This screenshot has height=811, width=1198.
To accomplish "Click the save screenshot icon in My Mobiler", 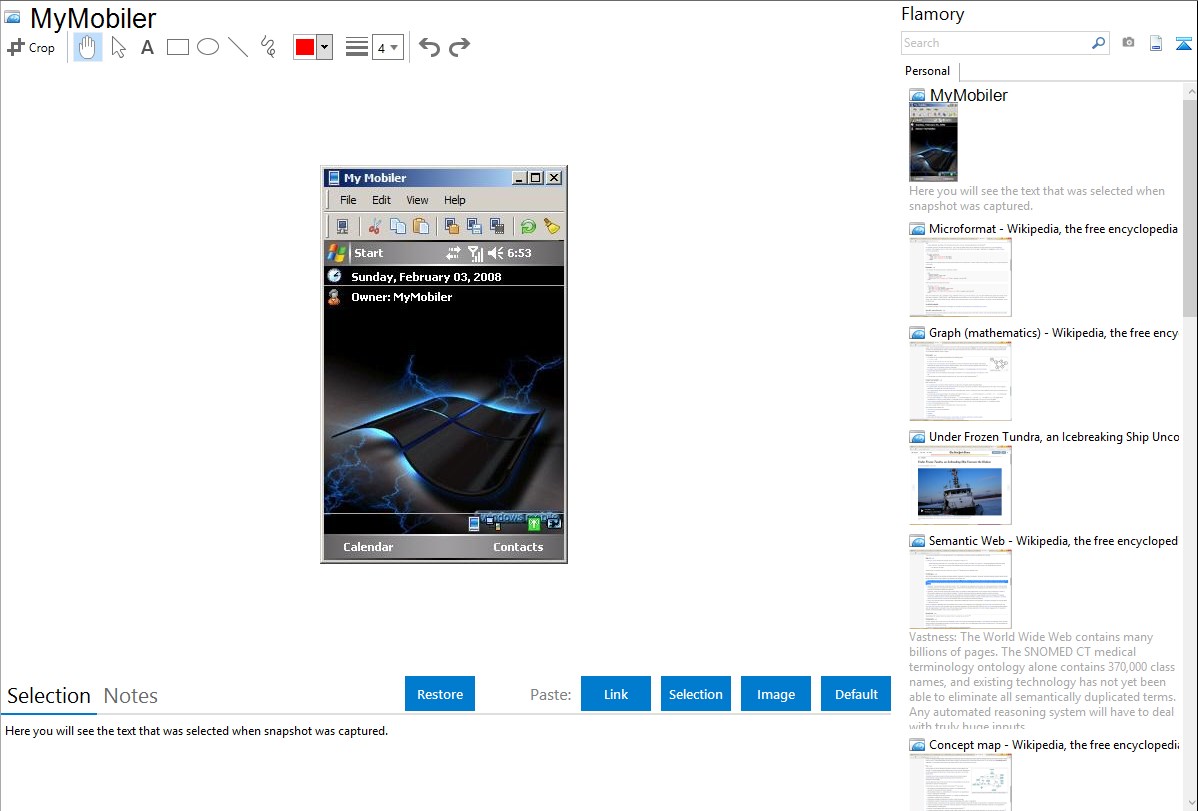I will [474, 226].
